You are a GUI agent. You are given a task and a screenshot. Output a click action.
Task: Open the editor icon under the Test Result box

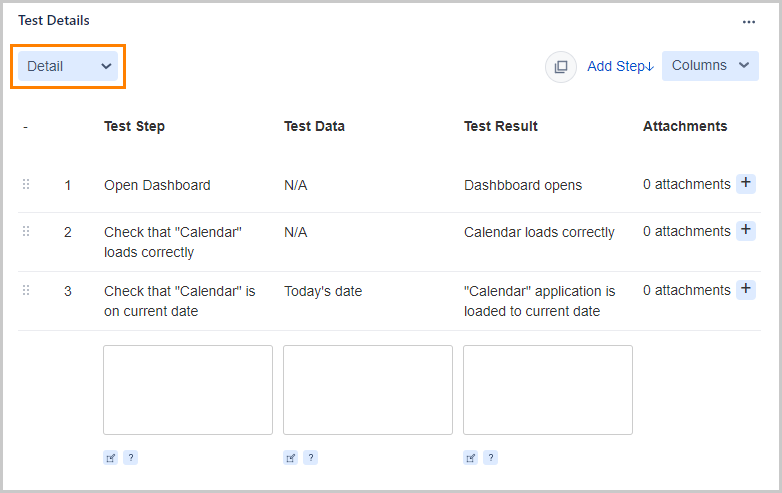471,458
